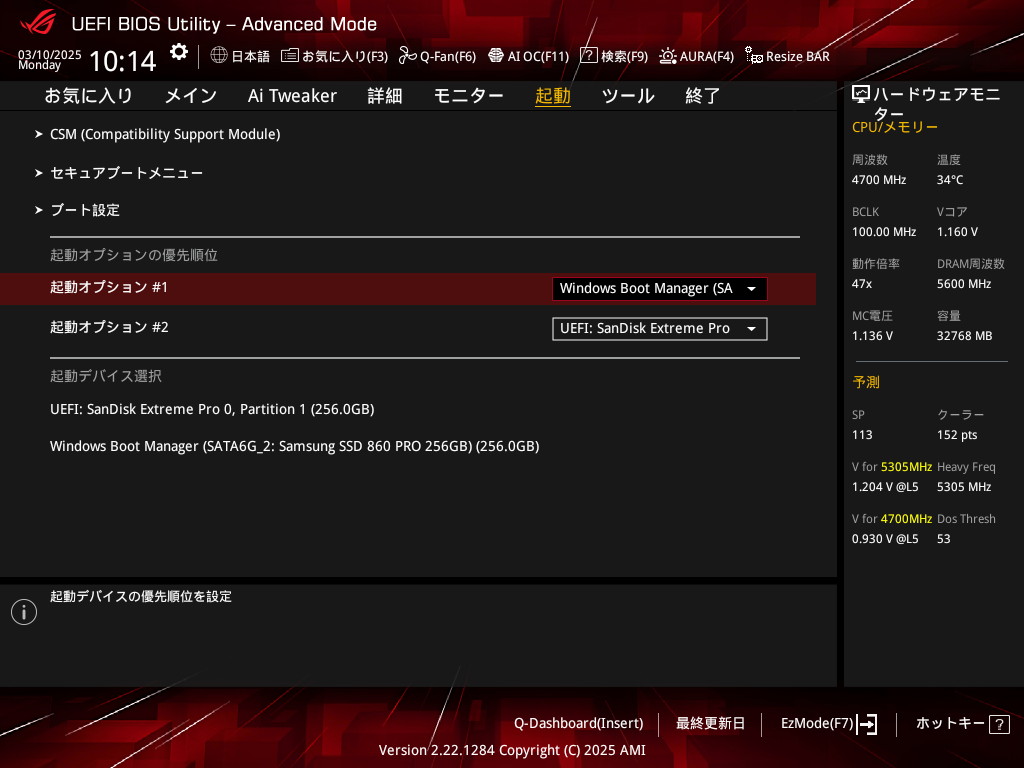Open Q-Dashboard(Insert)
This screenshot has height=768, width=1024.
click(x=579, y=724)
